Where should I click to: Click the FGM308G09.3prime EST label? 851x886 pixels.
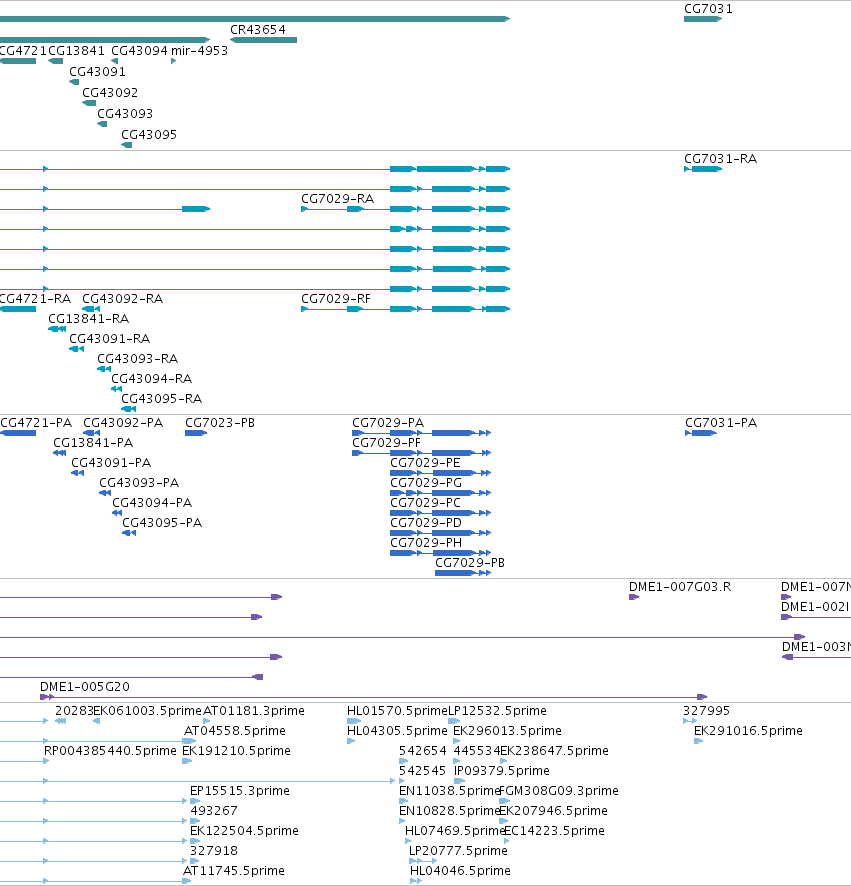point(559,791)
